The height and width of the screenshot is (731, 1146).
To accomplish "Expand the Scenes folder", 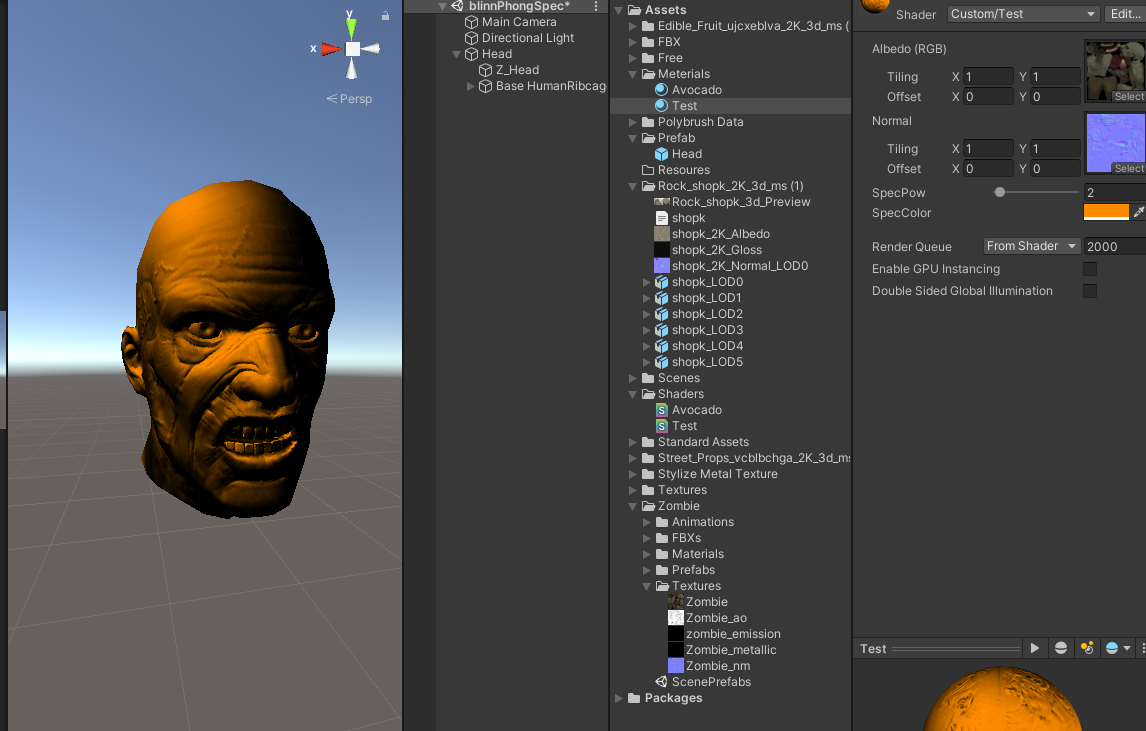I will 633,379.
